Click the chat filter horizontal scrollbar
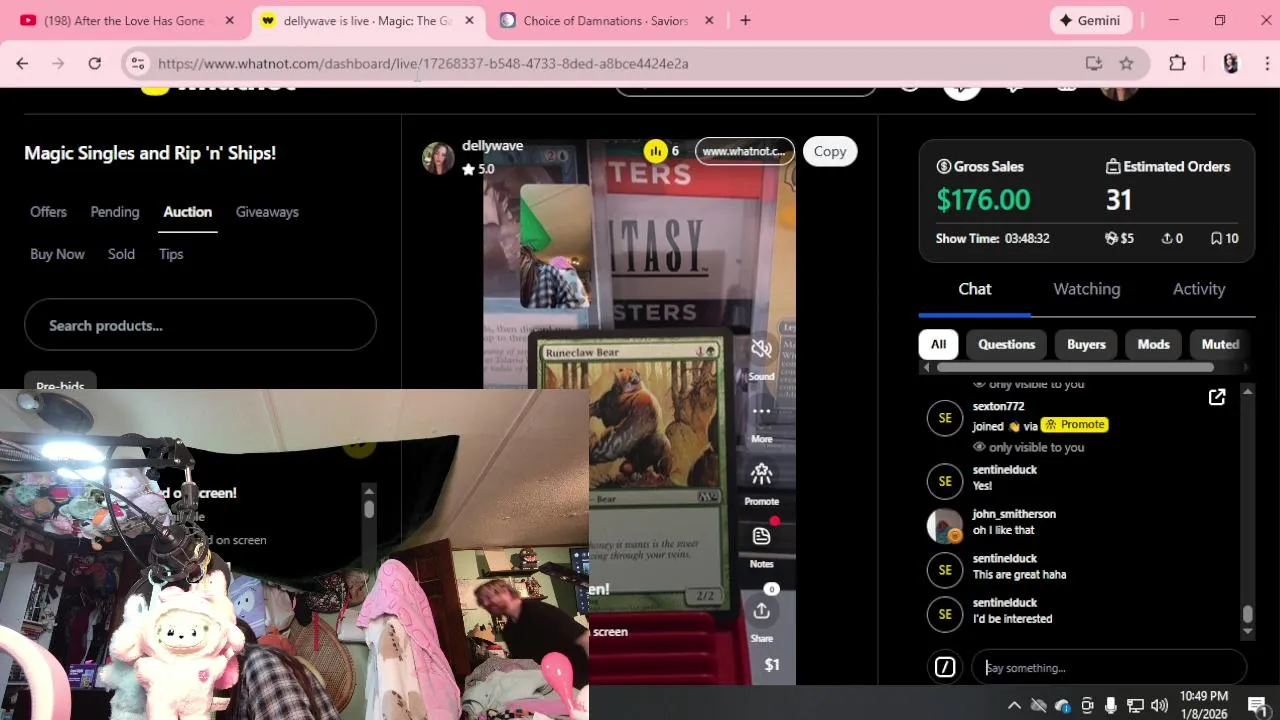This screenshot has width=1280, height=720. point(1076,367)
